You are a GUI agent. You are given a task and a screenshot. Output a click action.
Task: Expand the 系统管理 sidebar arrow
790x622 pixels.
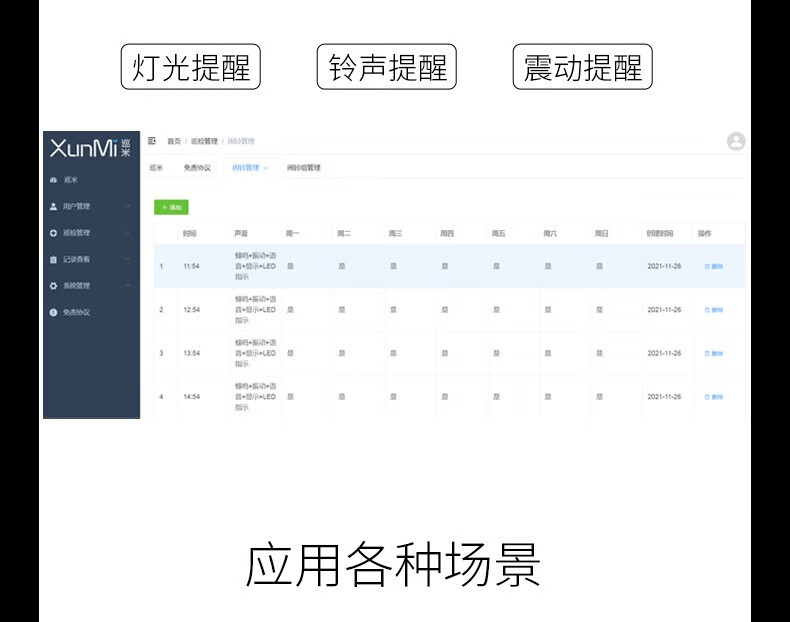pyautogui.click(x=128, y=286)
